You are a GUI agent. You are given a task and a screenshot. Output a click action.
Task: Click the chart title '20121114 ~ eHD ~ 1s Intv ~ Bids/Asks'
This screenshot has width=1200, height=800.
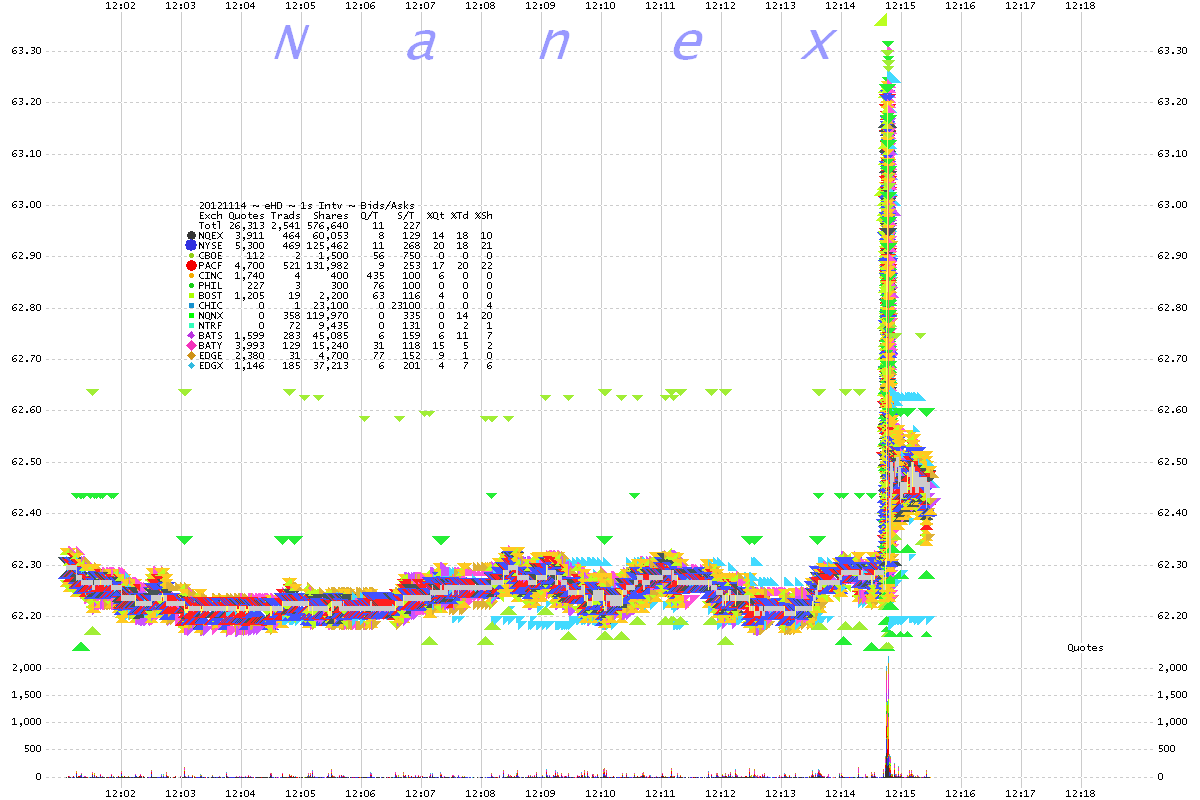tap(307, 205)
